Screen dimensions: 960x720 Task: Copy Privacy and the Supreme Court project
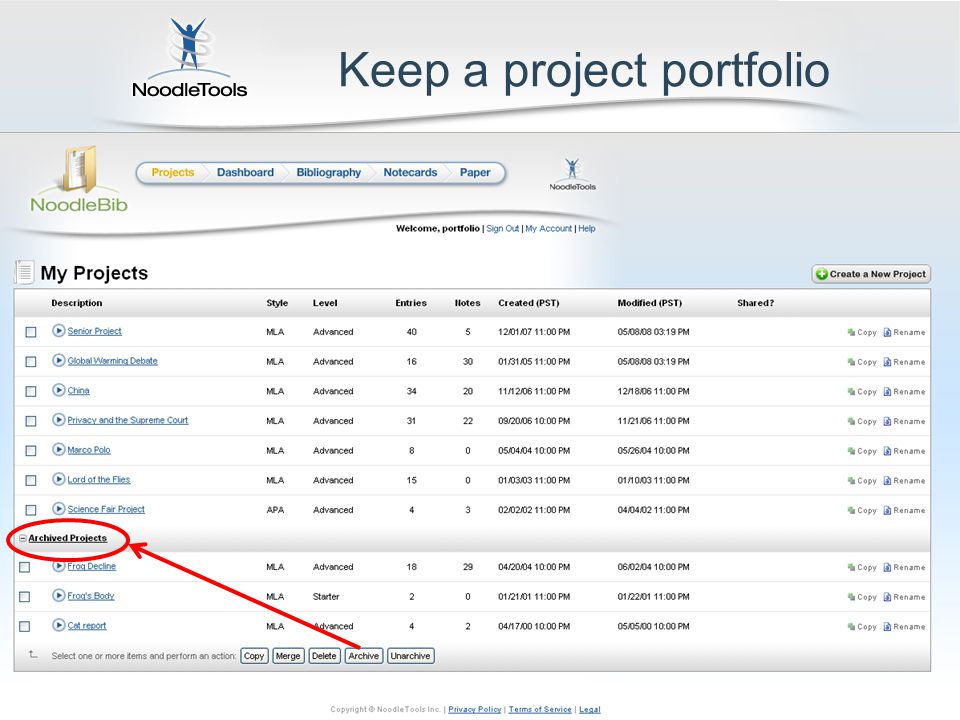click(x=861, y=421)
